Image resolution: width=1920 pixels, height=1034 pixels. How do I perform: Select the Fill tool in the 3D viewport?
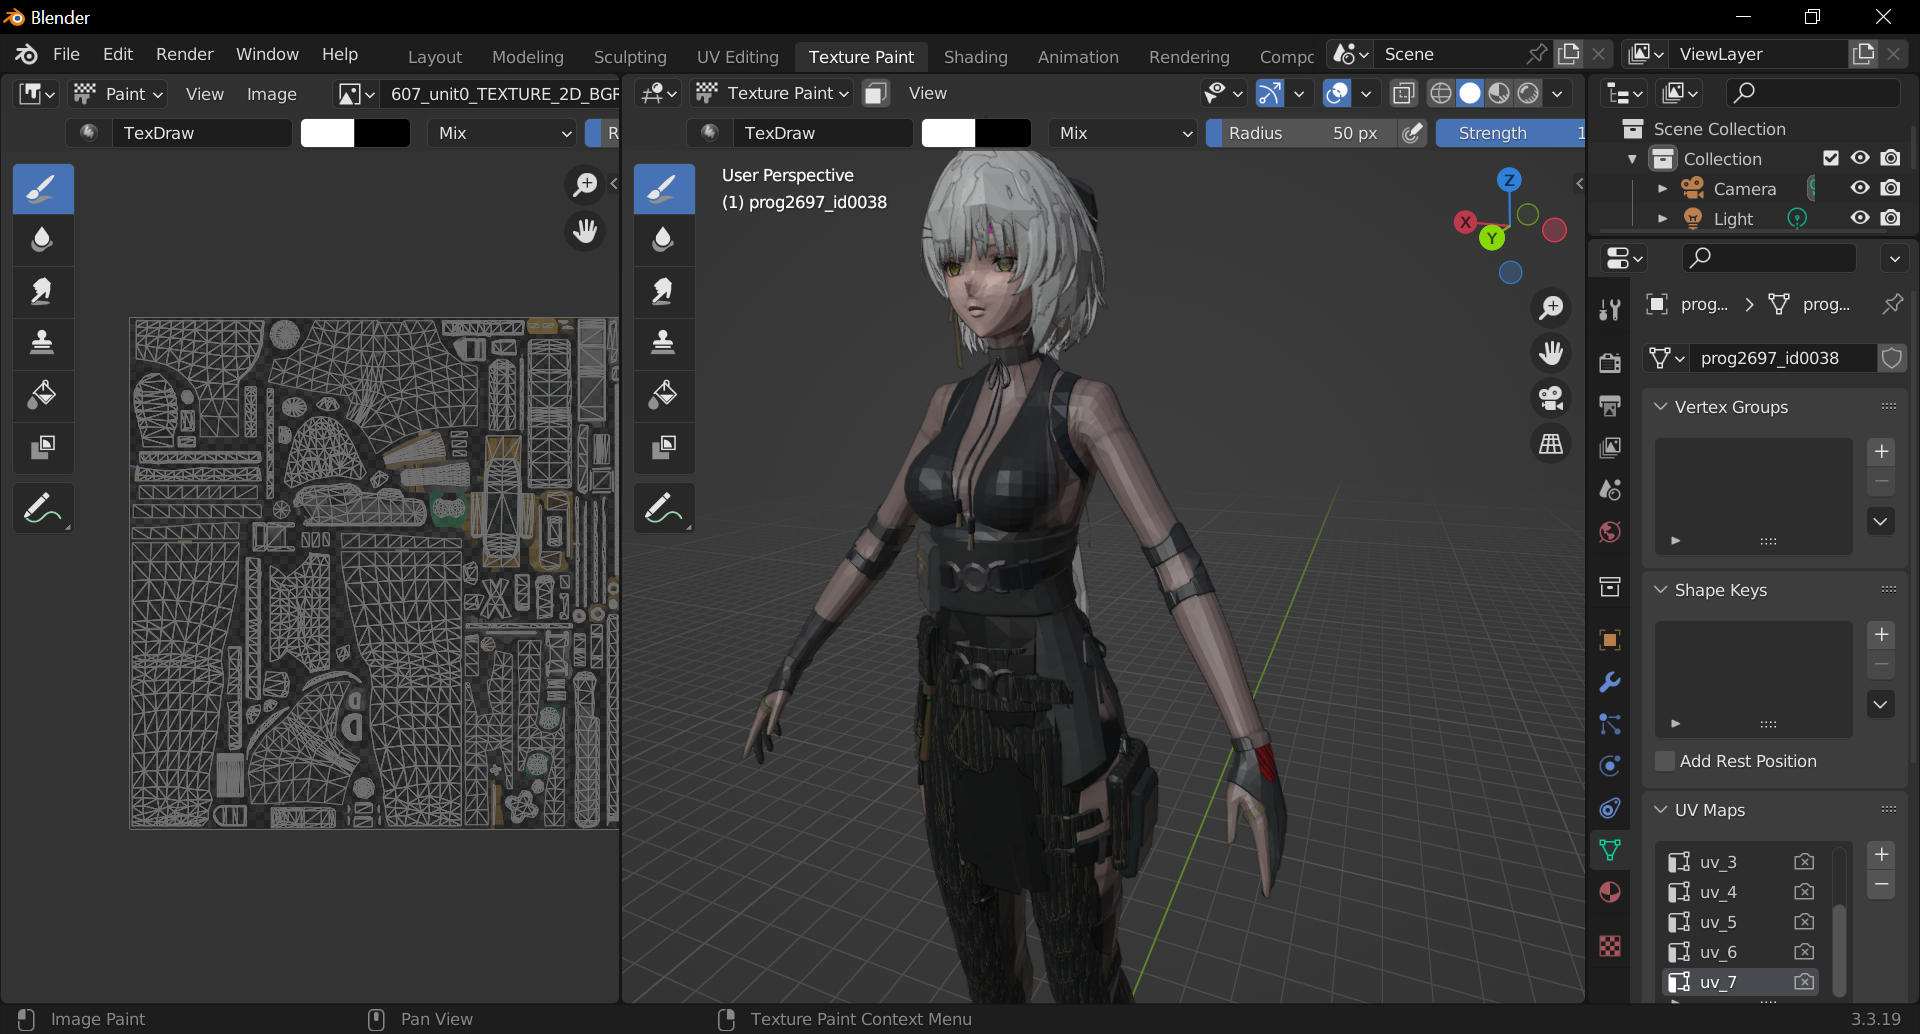coord(664,394)
